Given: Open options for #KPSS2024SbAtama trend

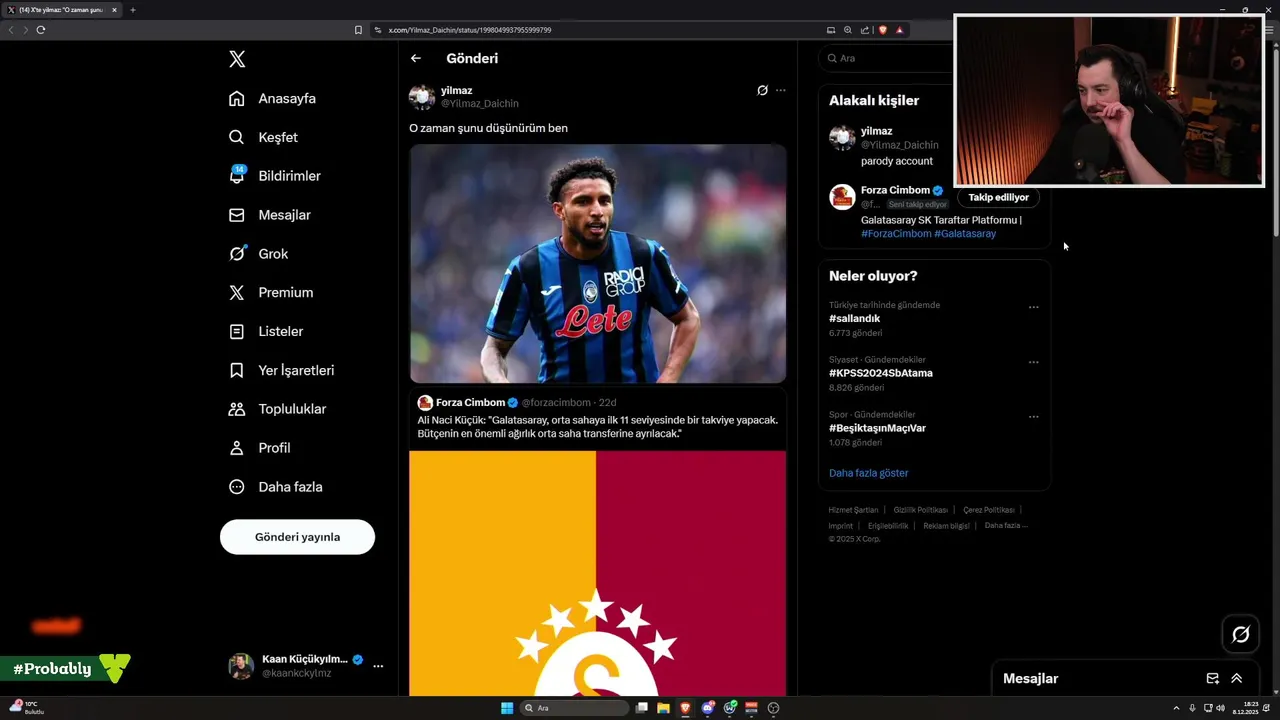Looking at the screenshot, I should [1034, 362].
